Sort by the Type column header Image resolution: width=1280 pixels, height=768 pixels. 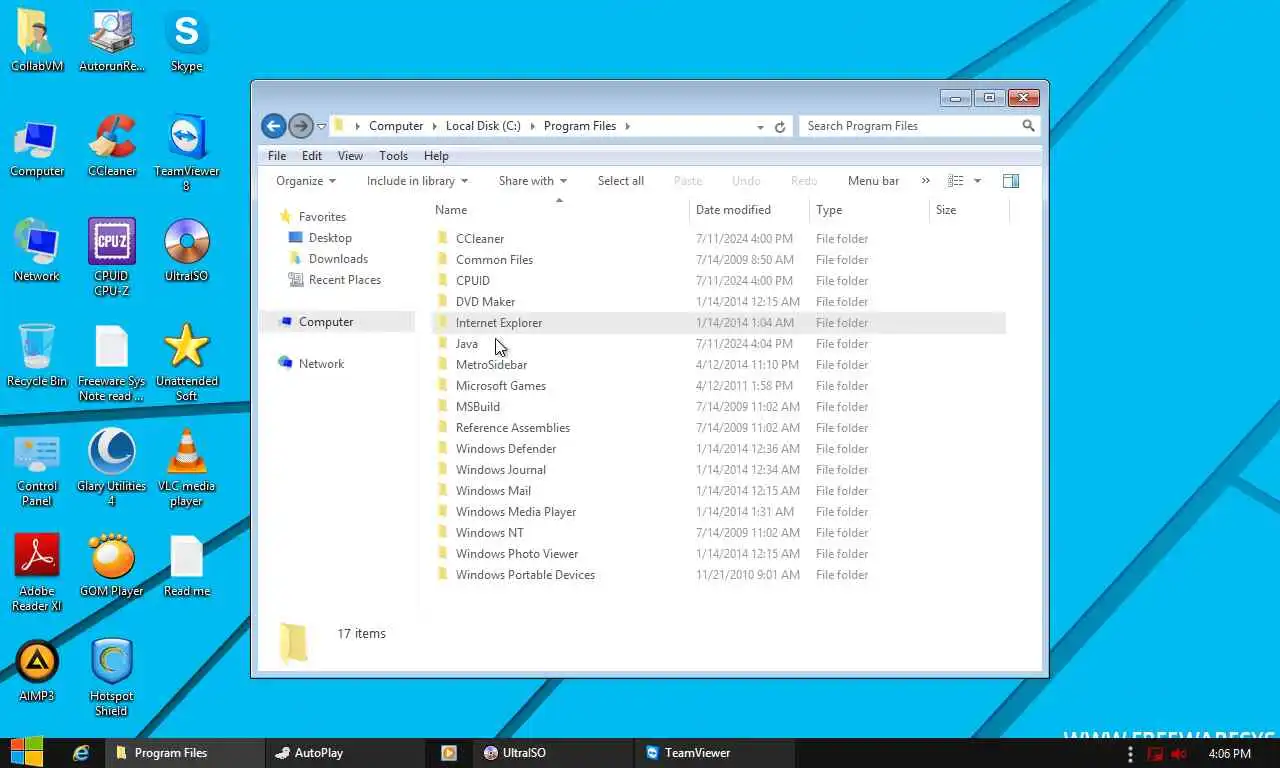(869, 210)
